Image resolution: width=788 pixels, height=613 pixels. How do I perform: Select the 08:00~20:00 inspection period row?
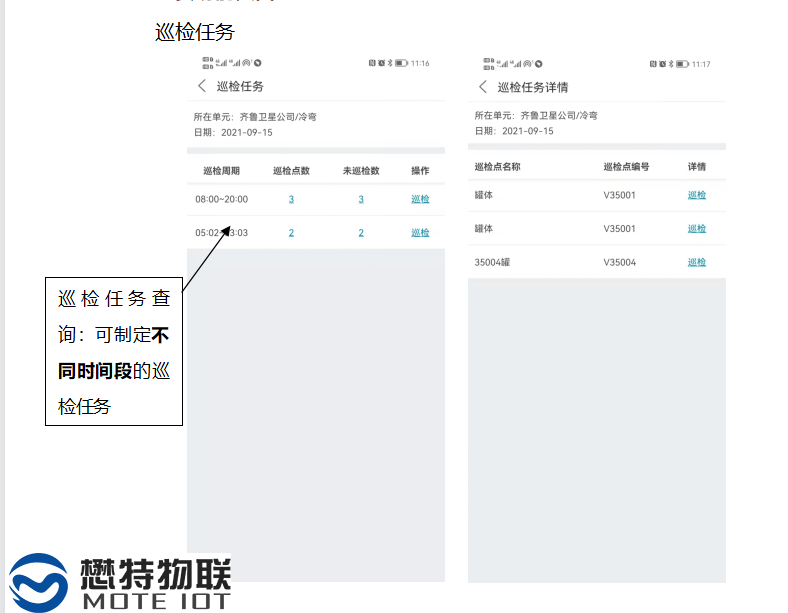coord(221,199)
